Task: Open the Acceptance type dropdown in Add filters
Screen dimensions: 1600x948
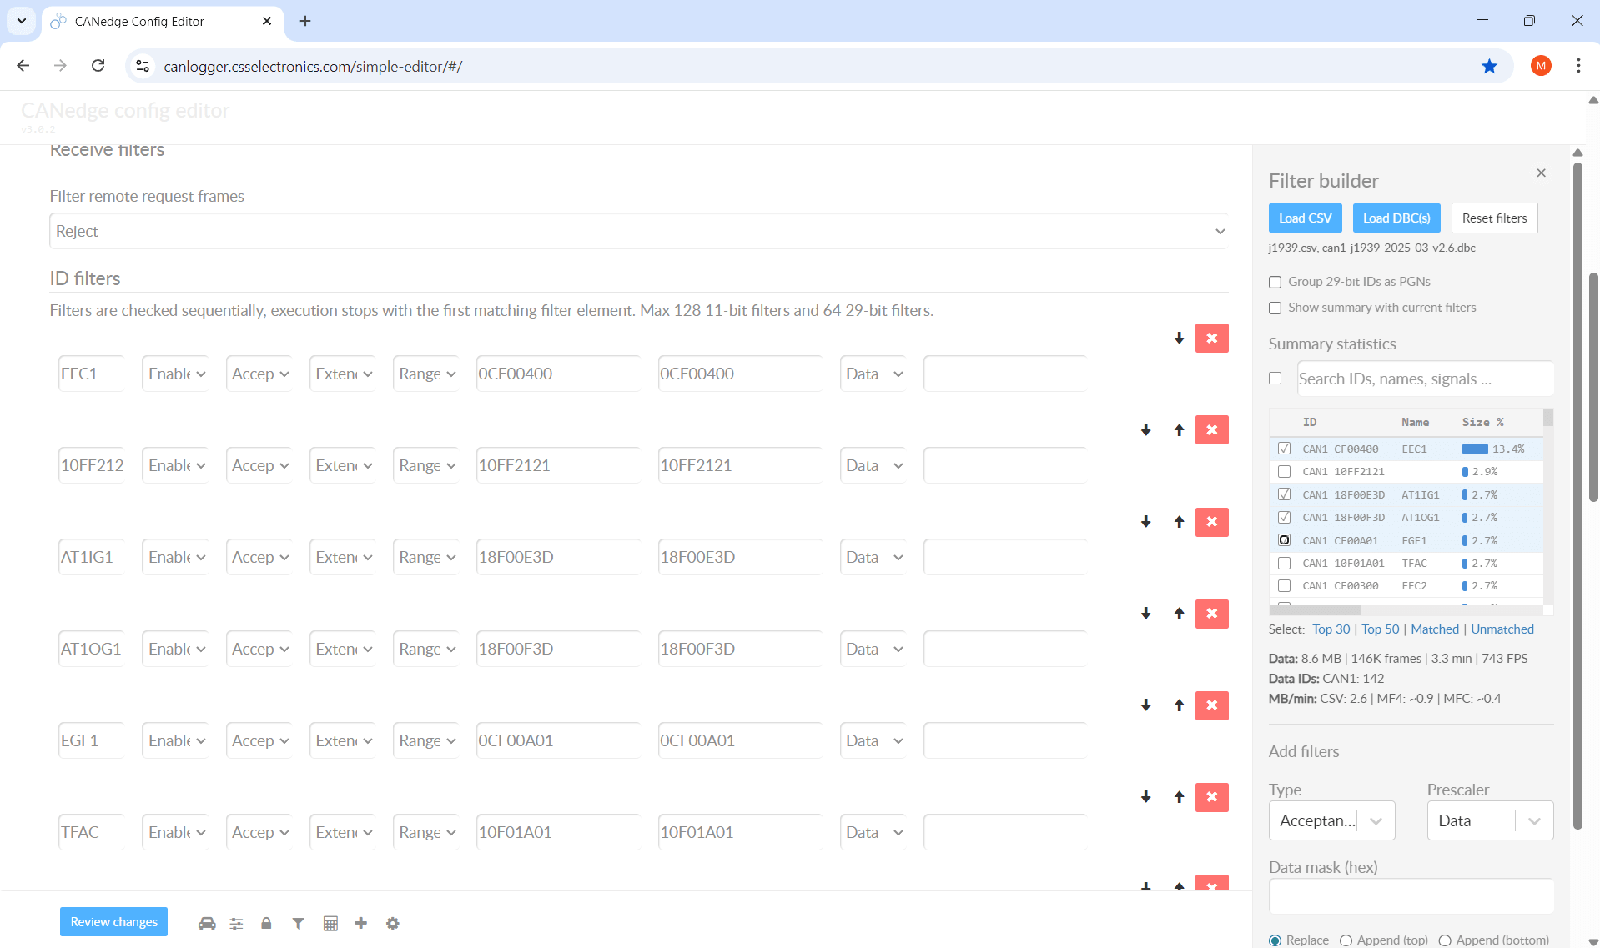Action: (x=1331, y=821)
